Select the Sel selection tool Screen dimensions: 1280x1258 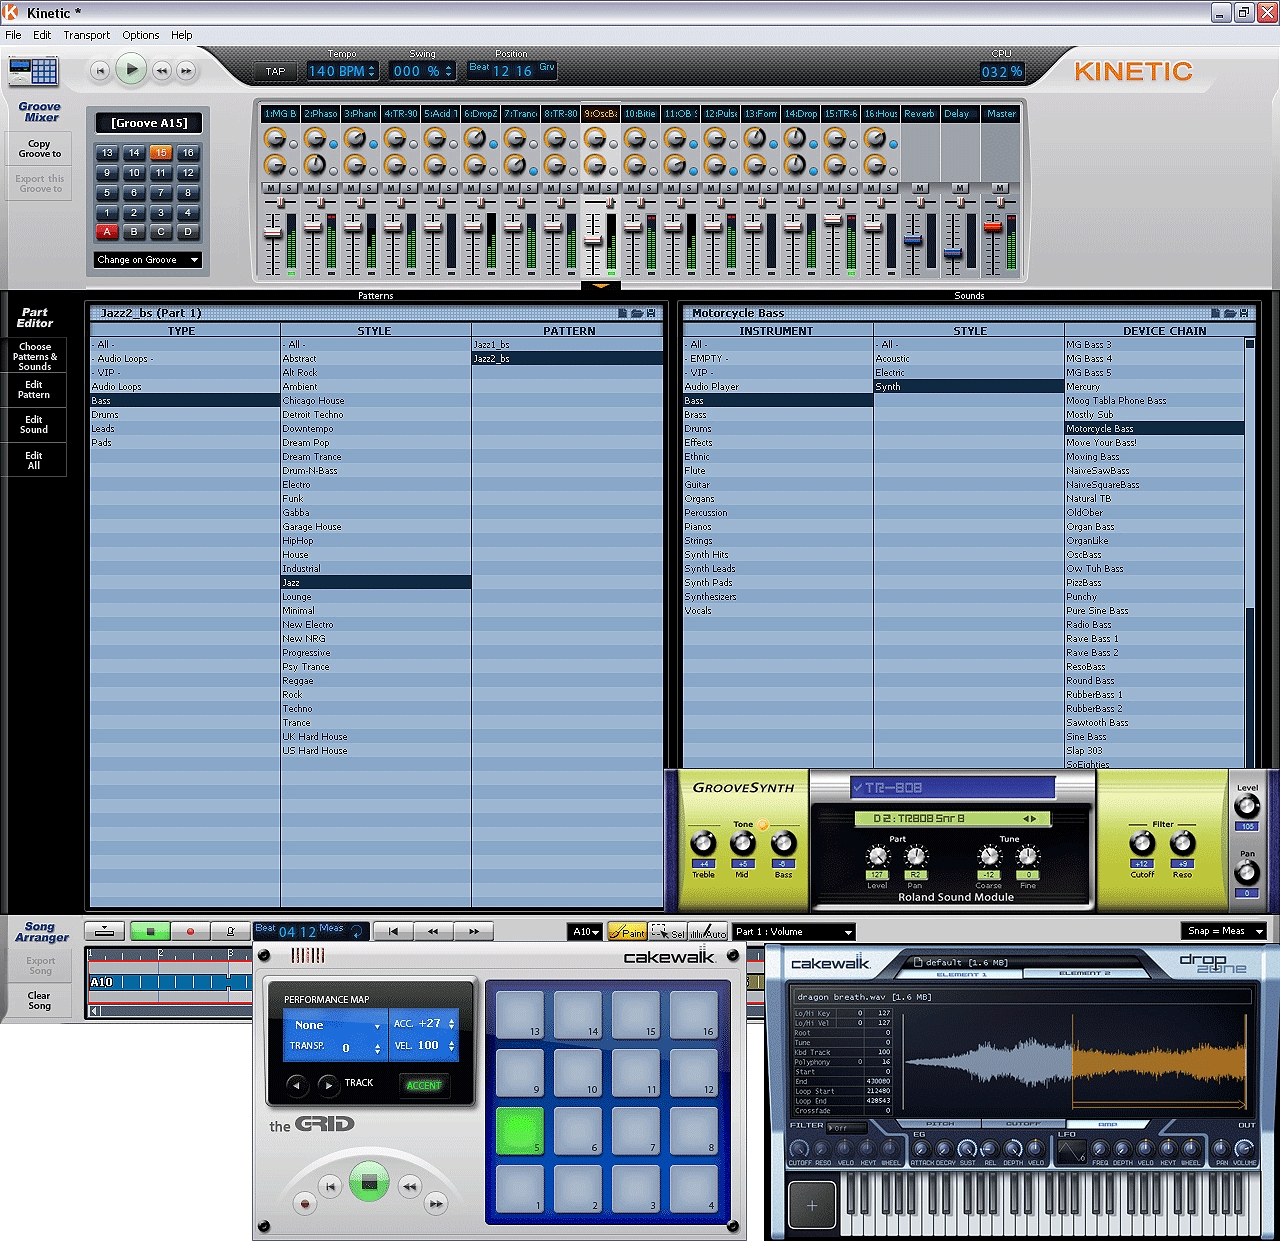[x=667, y=931]
